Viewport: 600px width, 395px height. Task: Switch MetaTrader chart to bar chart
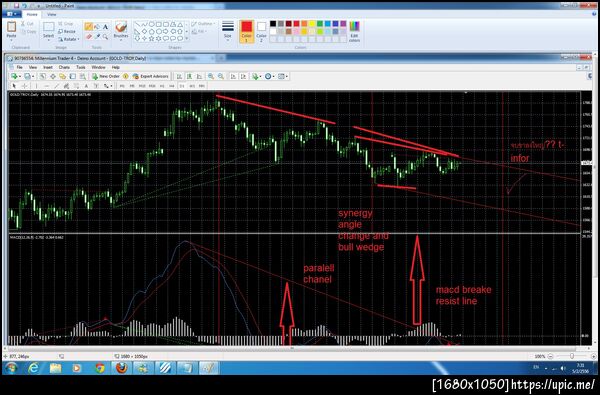179,77
